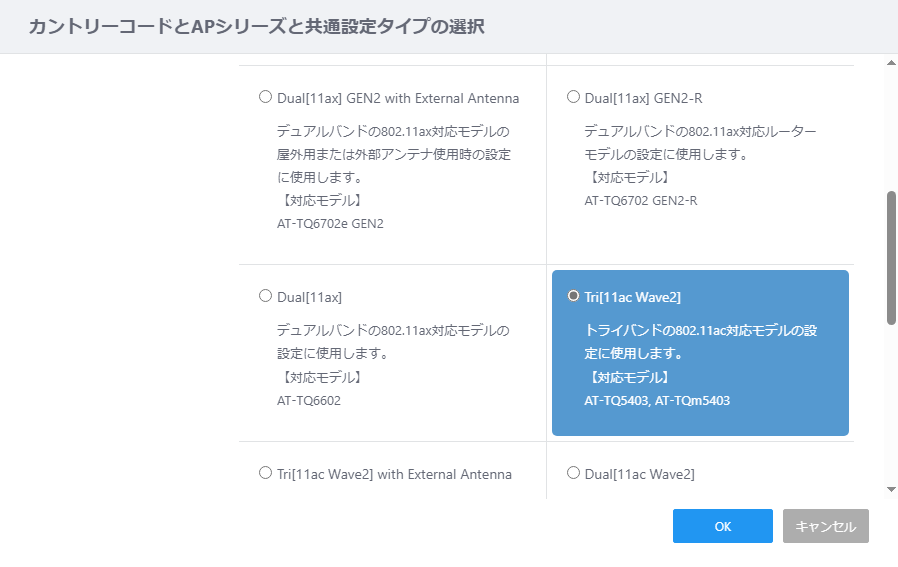Select the Dual[11ax] GEN2-R radio button
This screenshot has width=898, height=567.
coord(573,97)
